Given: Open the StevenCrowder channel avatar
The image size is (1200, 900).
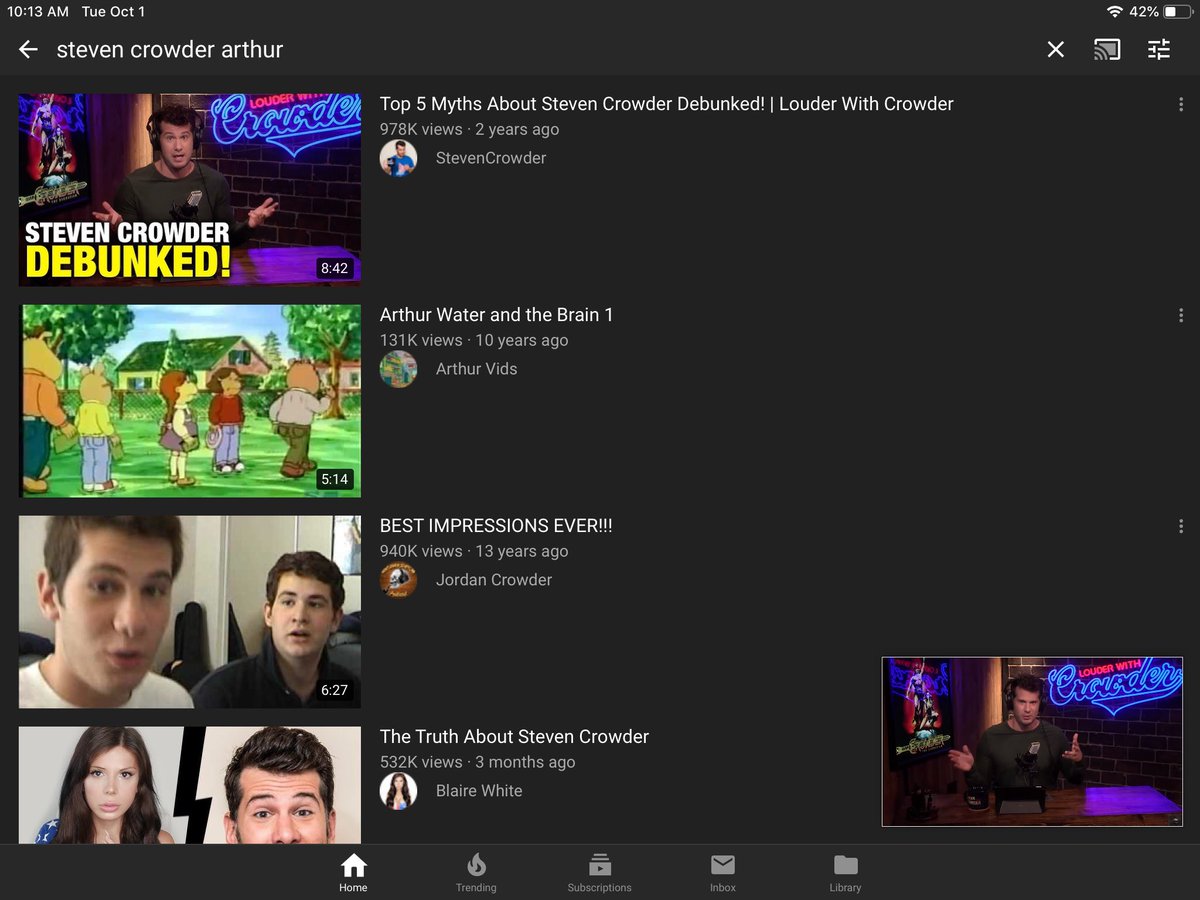Looking at the screenshot, I should pos(398,158).
